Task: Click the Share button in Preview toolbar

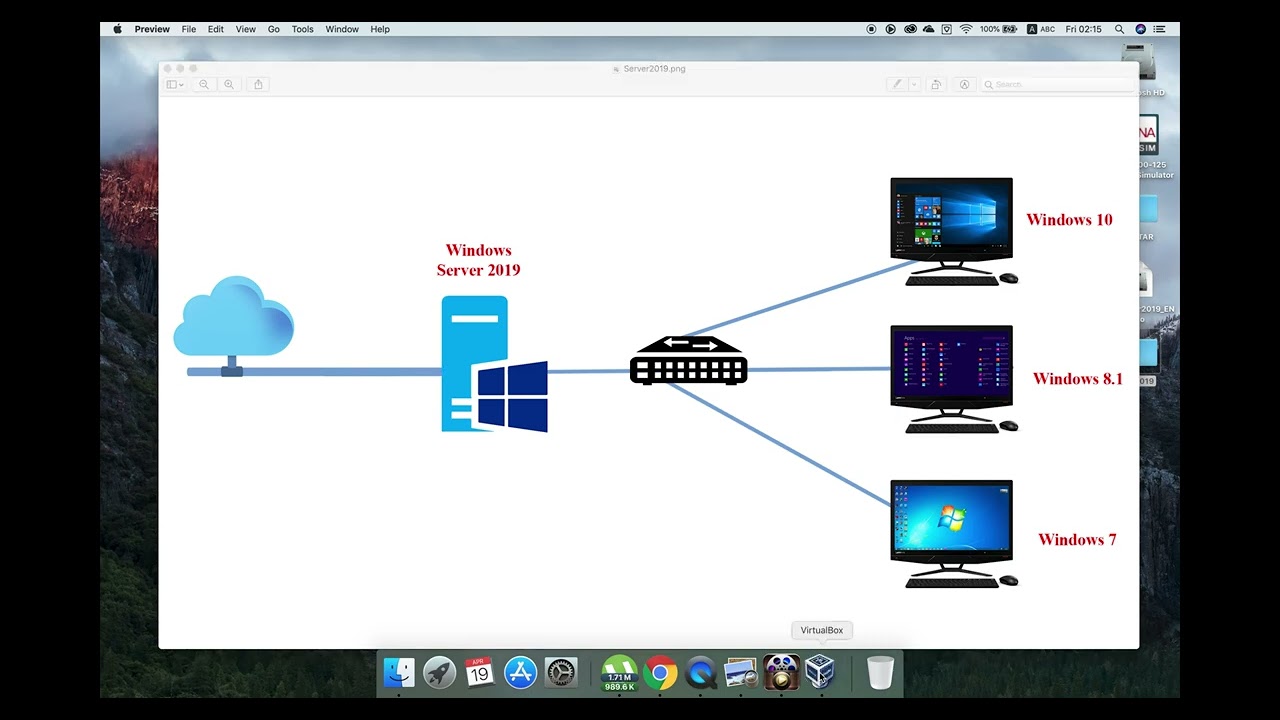Action: [258, 85]
